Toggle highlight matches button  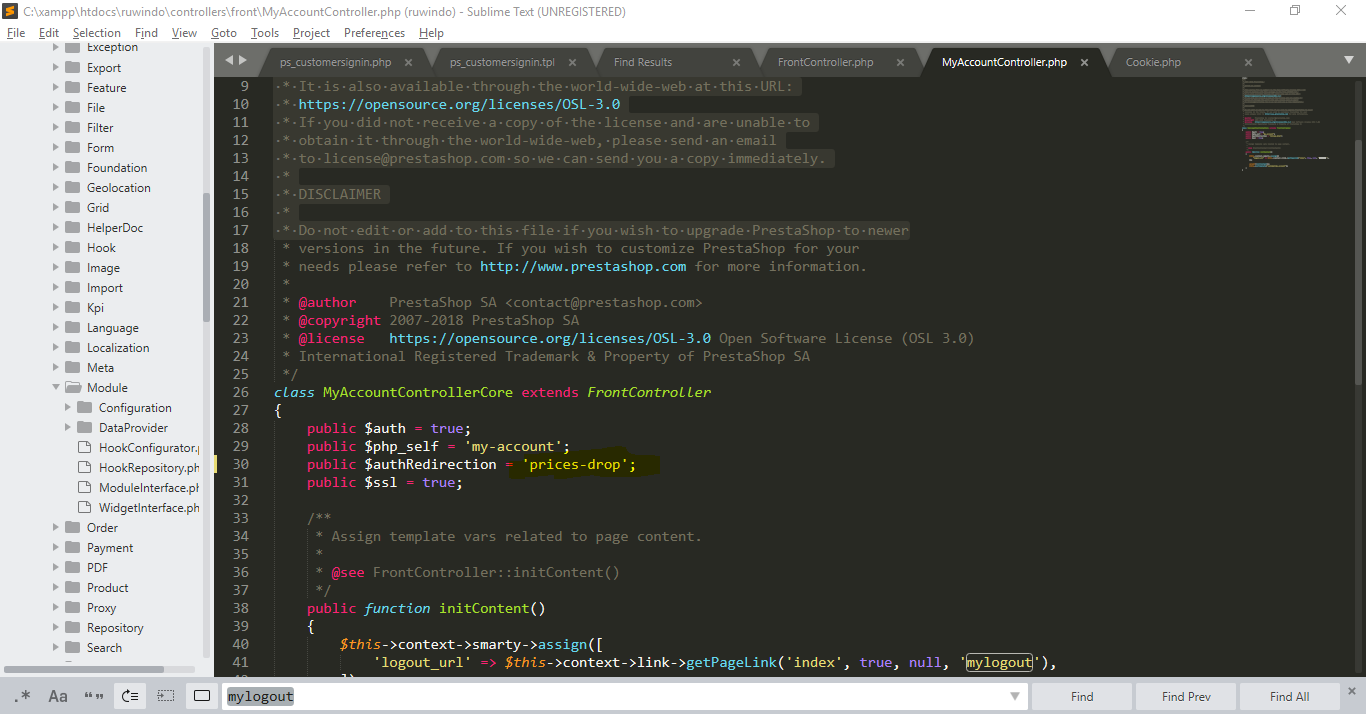pyautogui.click(x=202, y=696)
